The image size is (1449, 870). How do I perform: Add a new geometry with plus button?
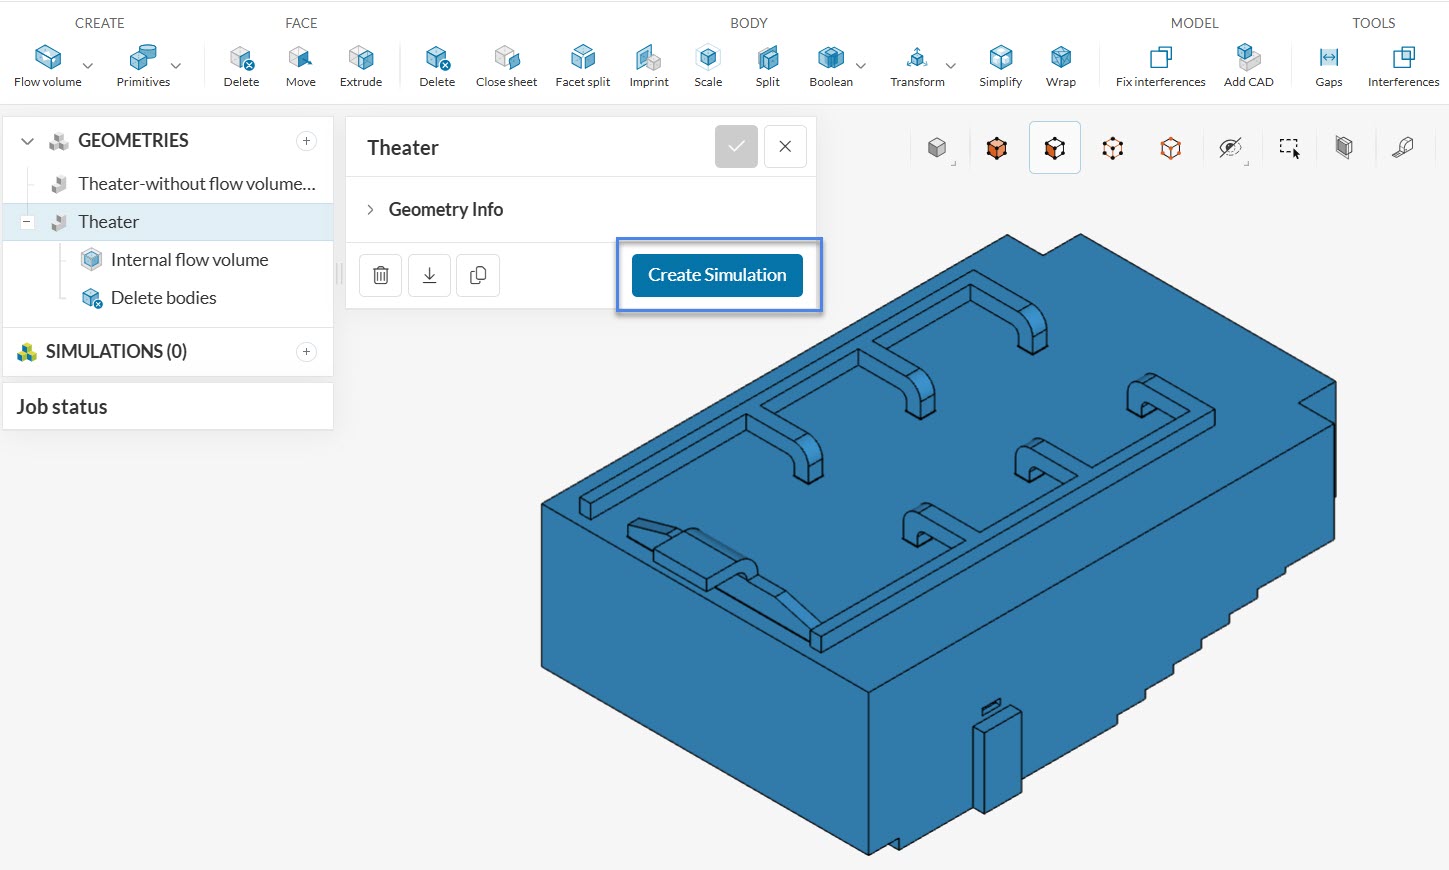point(307,141)
